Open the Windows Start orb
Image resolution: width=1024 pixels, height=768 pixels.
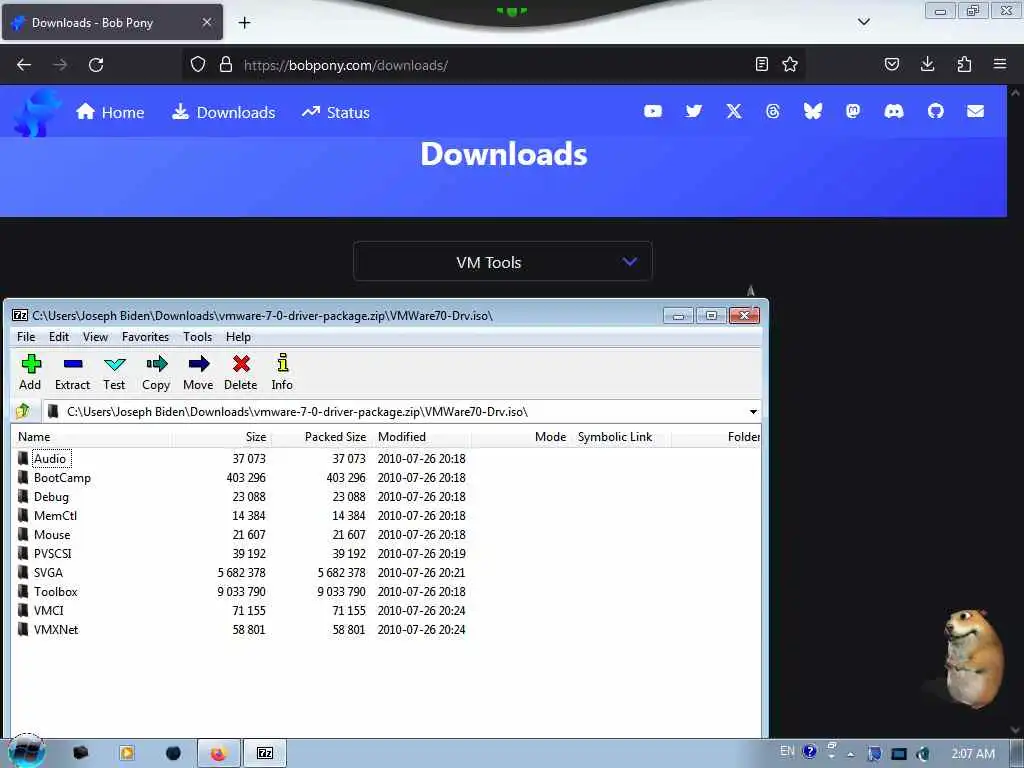(27, 752)
